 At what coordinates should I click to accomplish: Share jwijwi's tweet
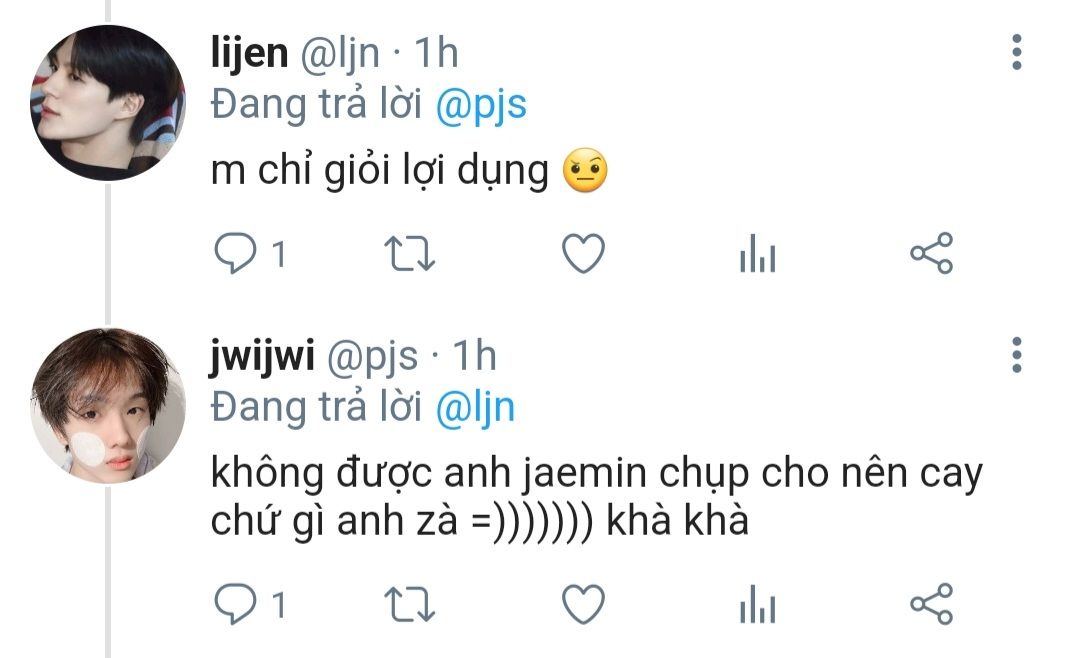coord(931,605)
